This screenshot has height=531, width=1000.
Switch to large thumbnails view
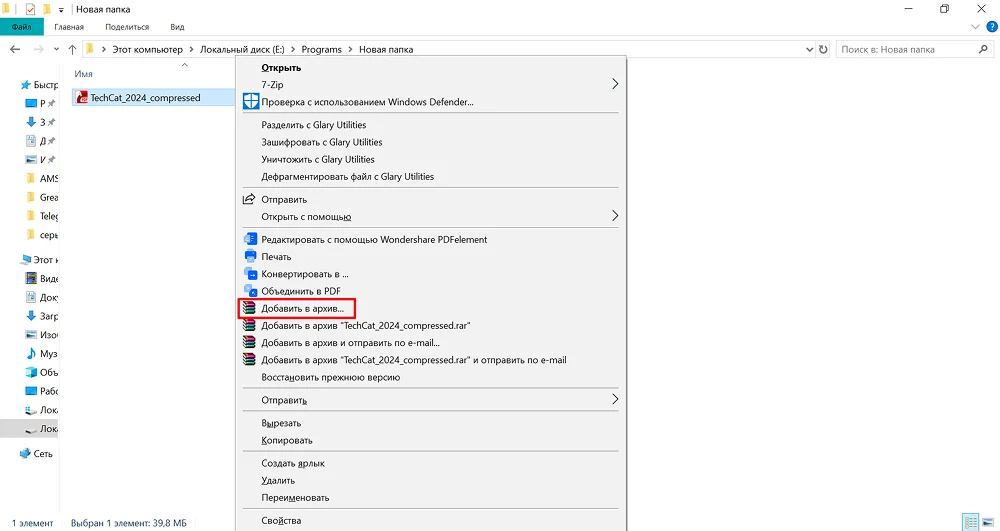point(986,522)
